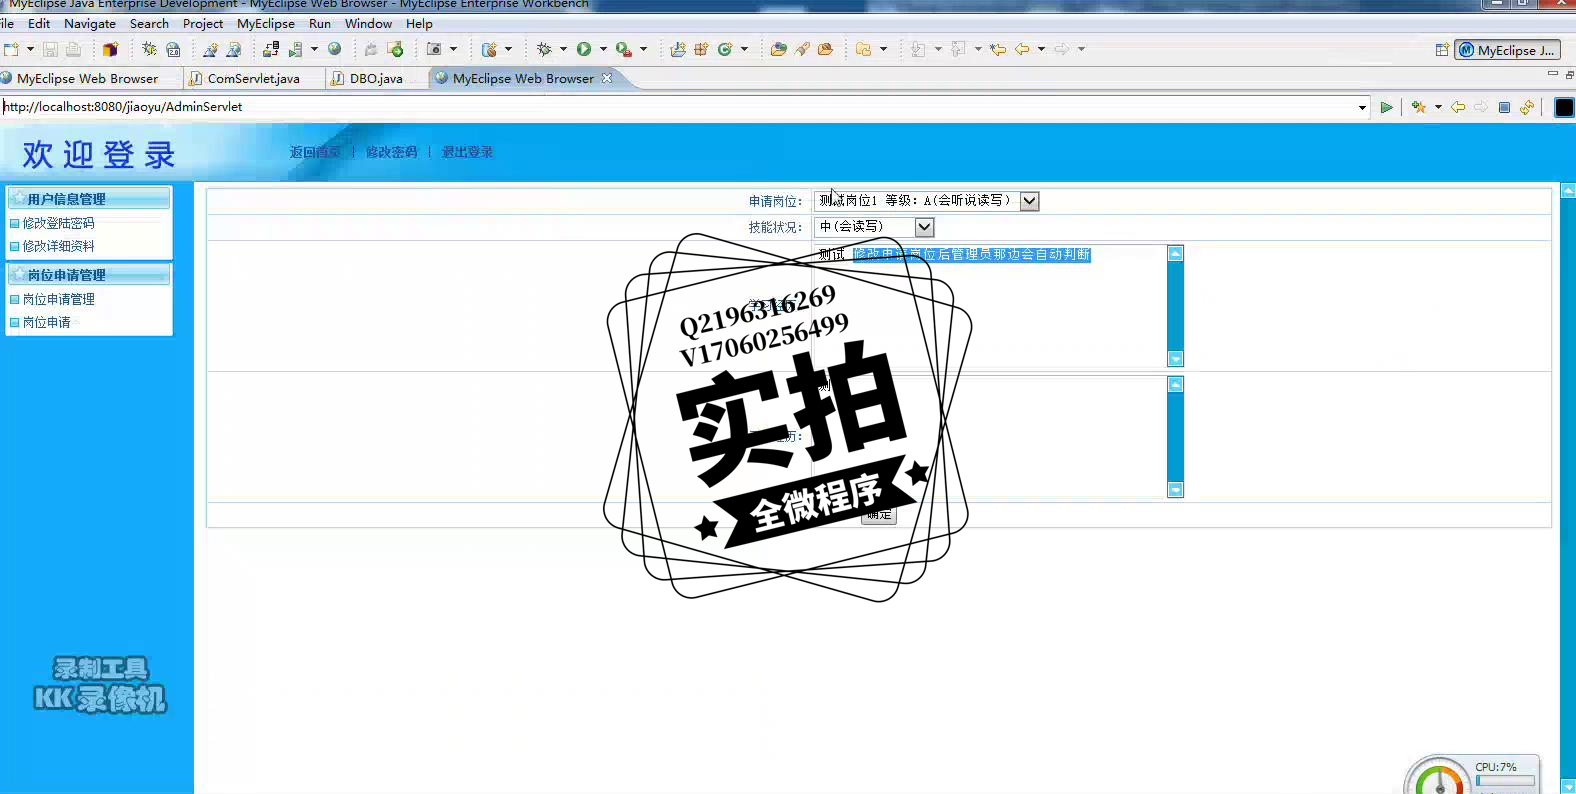Open the web browser globe toolbar icon
Viewport: 1576px width, 794px height.
click(x=335, y=49)
